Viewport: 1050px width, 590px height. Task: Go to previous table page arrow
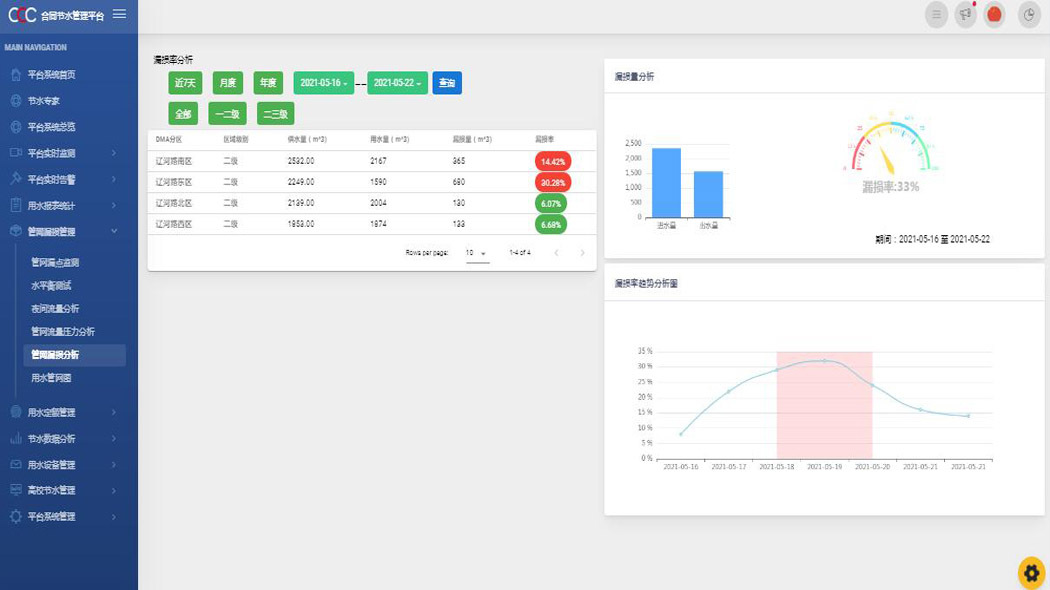pyautogui.click(x=556, y=252)
